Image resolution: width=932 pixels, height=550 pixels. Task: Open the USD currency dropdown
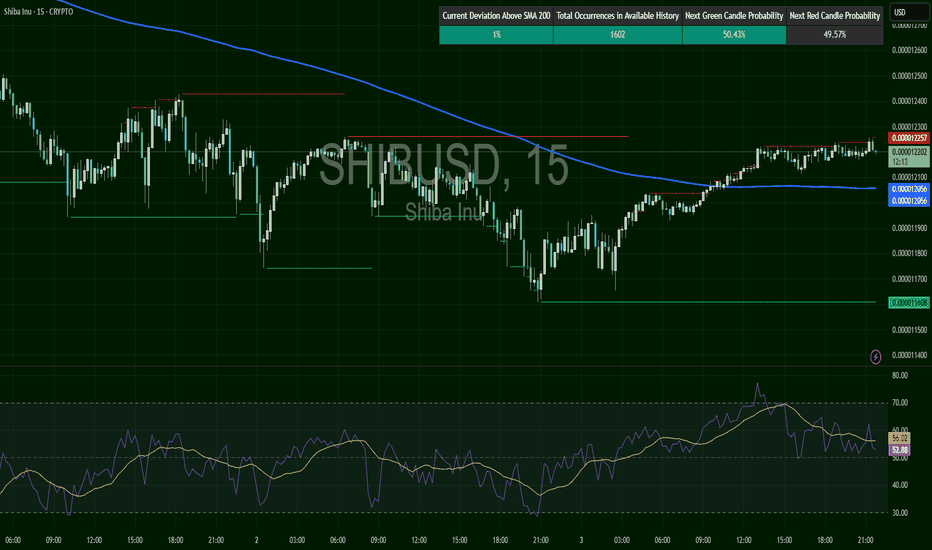[908, 12]
